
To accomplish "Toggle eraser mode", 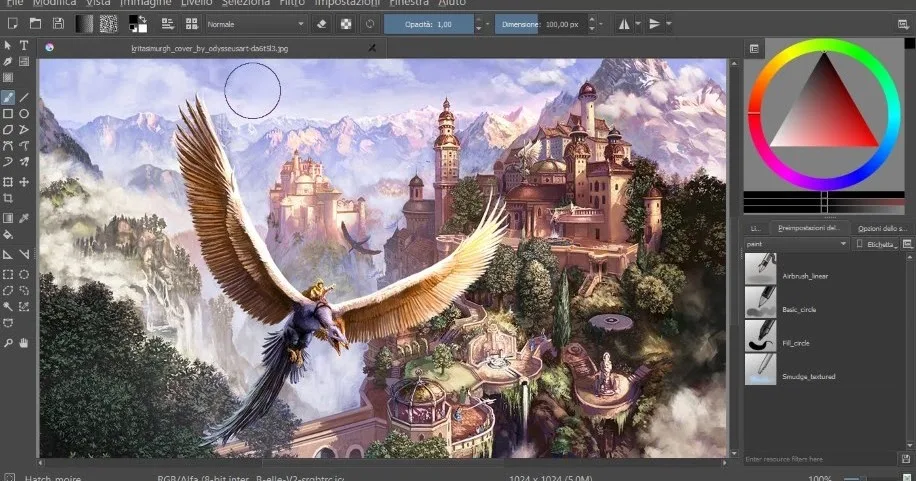I will coord(321,24).
